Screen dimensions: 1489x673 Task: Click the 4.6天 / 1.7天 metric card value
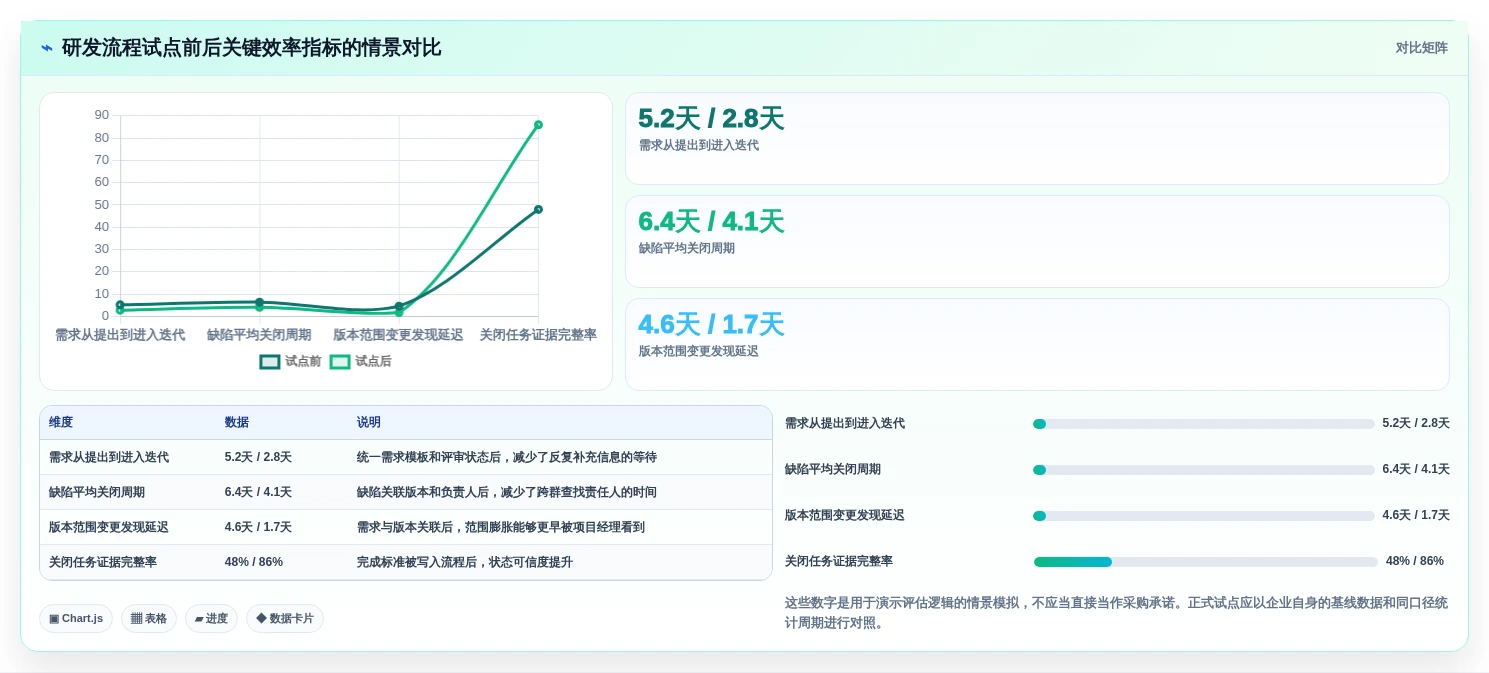point(711,325)
